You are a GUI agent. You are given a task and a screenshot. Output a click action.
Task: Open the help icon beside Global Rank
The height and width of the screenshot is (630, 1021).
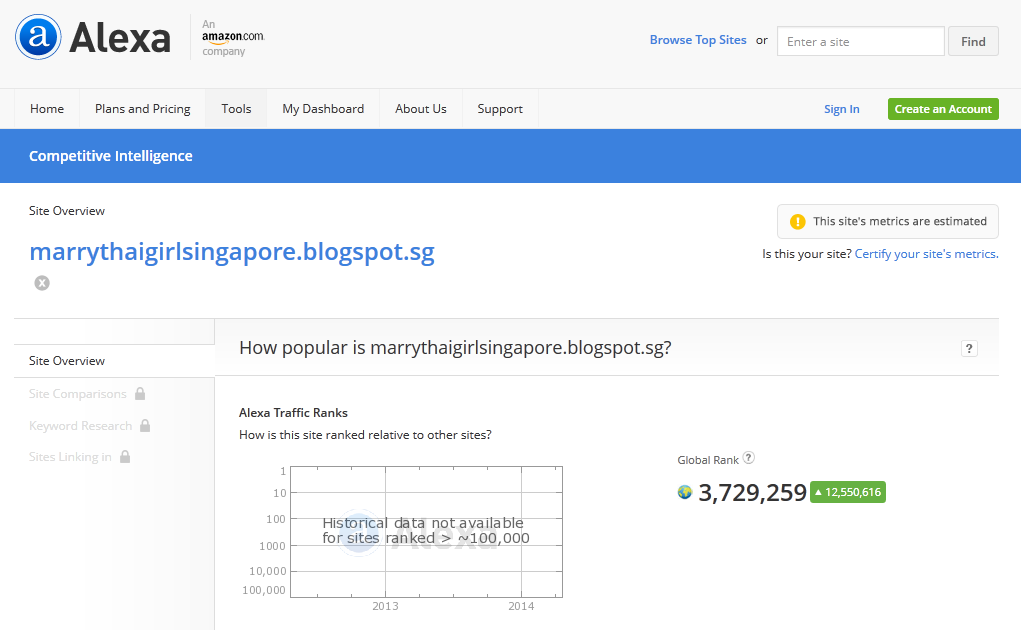pyautogui.click(x=749, y=458)
